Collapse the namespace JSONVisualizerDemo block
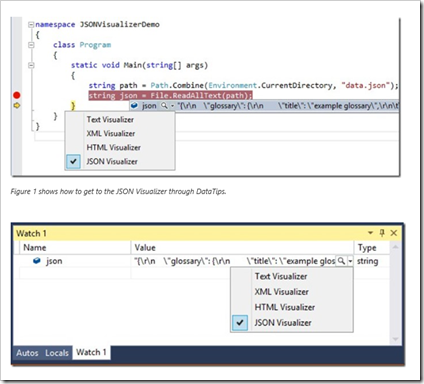 pos(31,24)
